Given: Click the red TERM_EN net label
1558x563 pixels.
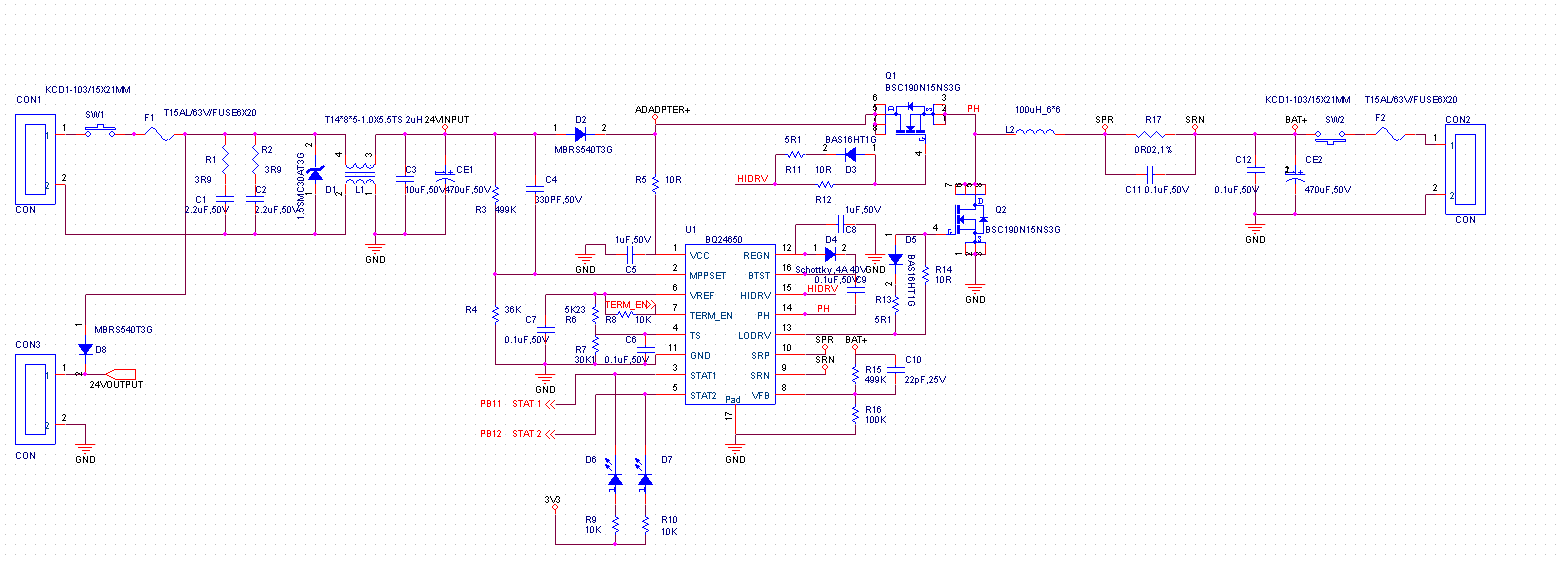Looking at the screenshot, I should (627, 304).
